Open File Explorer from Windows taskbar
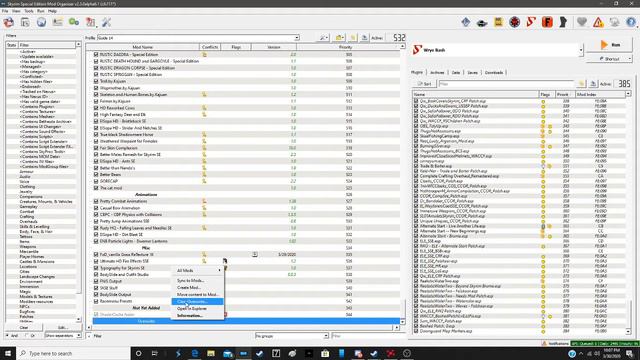Screen dimensions: 640x360 211,353
